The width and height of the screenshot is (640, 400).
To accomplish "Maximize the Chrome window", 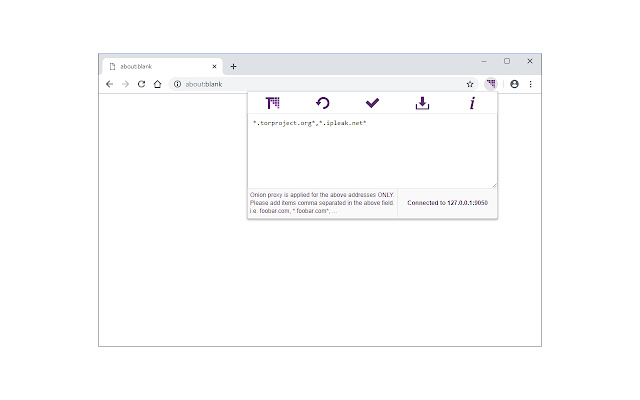I will tap(507, 61).
